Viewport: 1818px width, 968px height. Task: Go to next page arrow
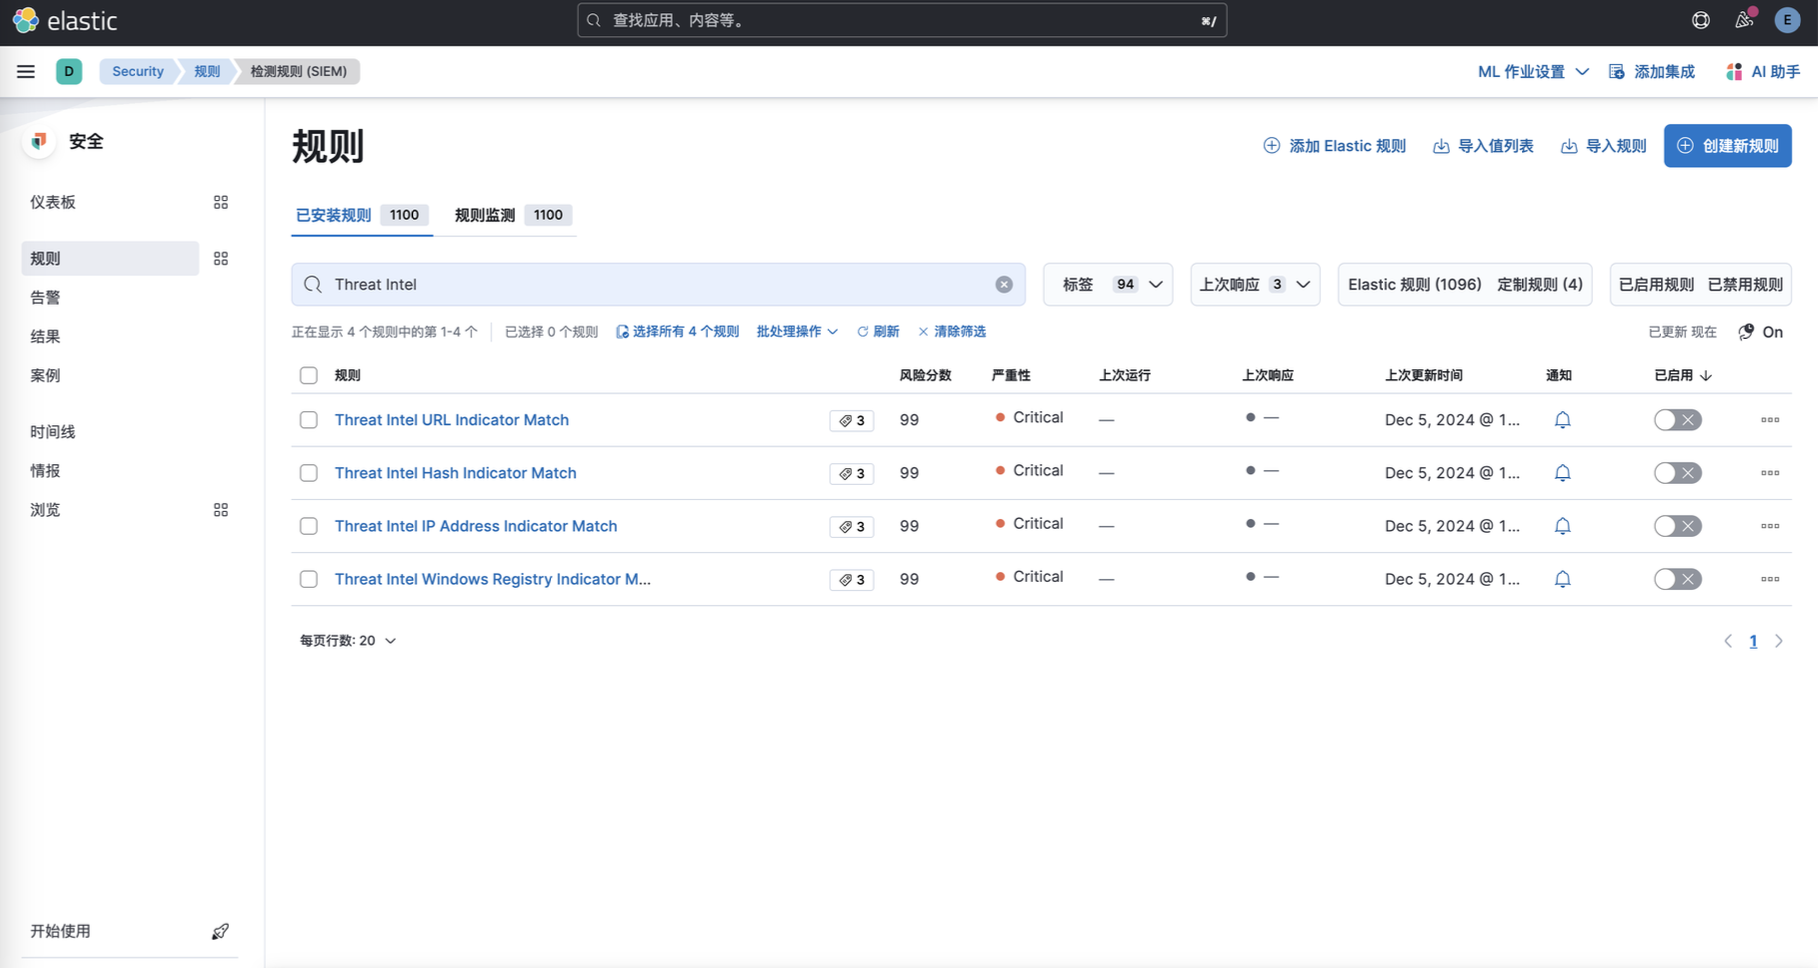coord(1779,641)
